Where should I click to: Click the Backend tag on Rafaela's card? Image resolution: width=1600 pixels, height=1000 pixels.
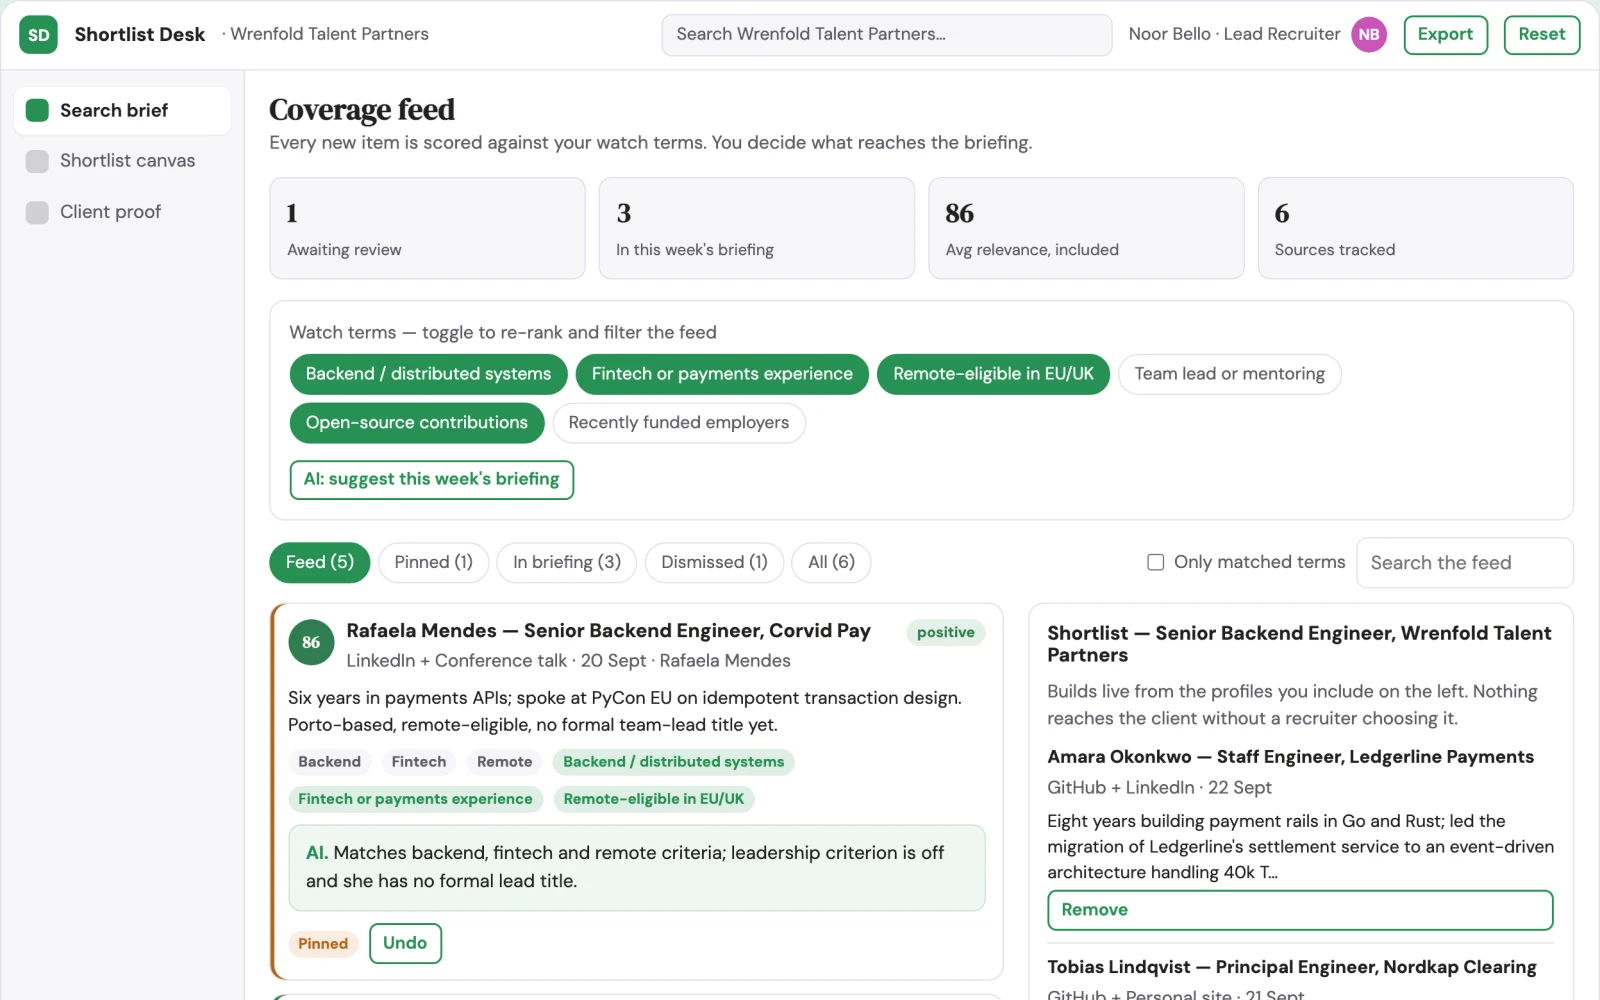pyautogui.click(x=329, y=762)
